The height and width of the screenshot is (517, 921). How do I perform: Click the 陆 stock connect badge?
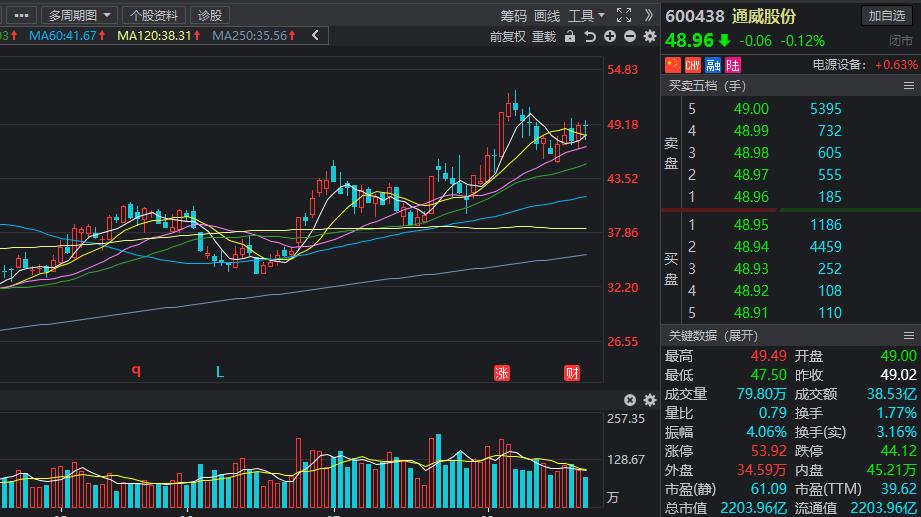(x=733, y=65)
